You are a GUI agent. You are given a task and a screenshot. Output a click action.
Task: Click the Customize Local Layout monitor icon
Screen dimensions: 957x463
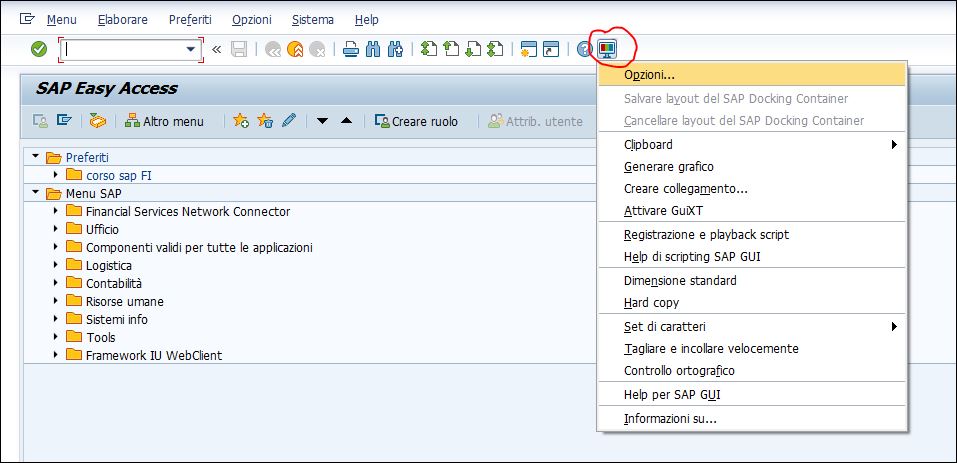(x=607, y=49)
